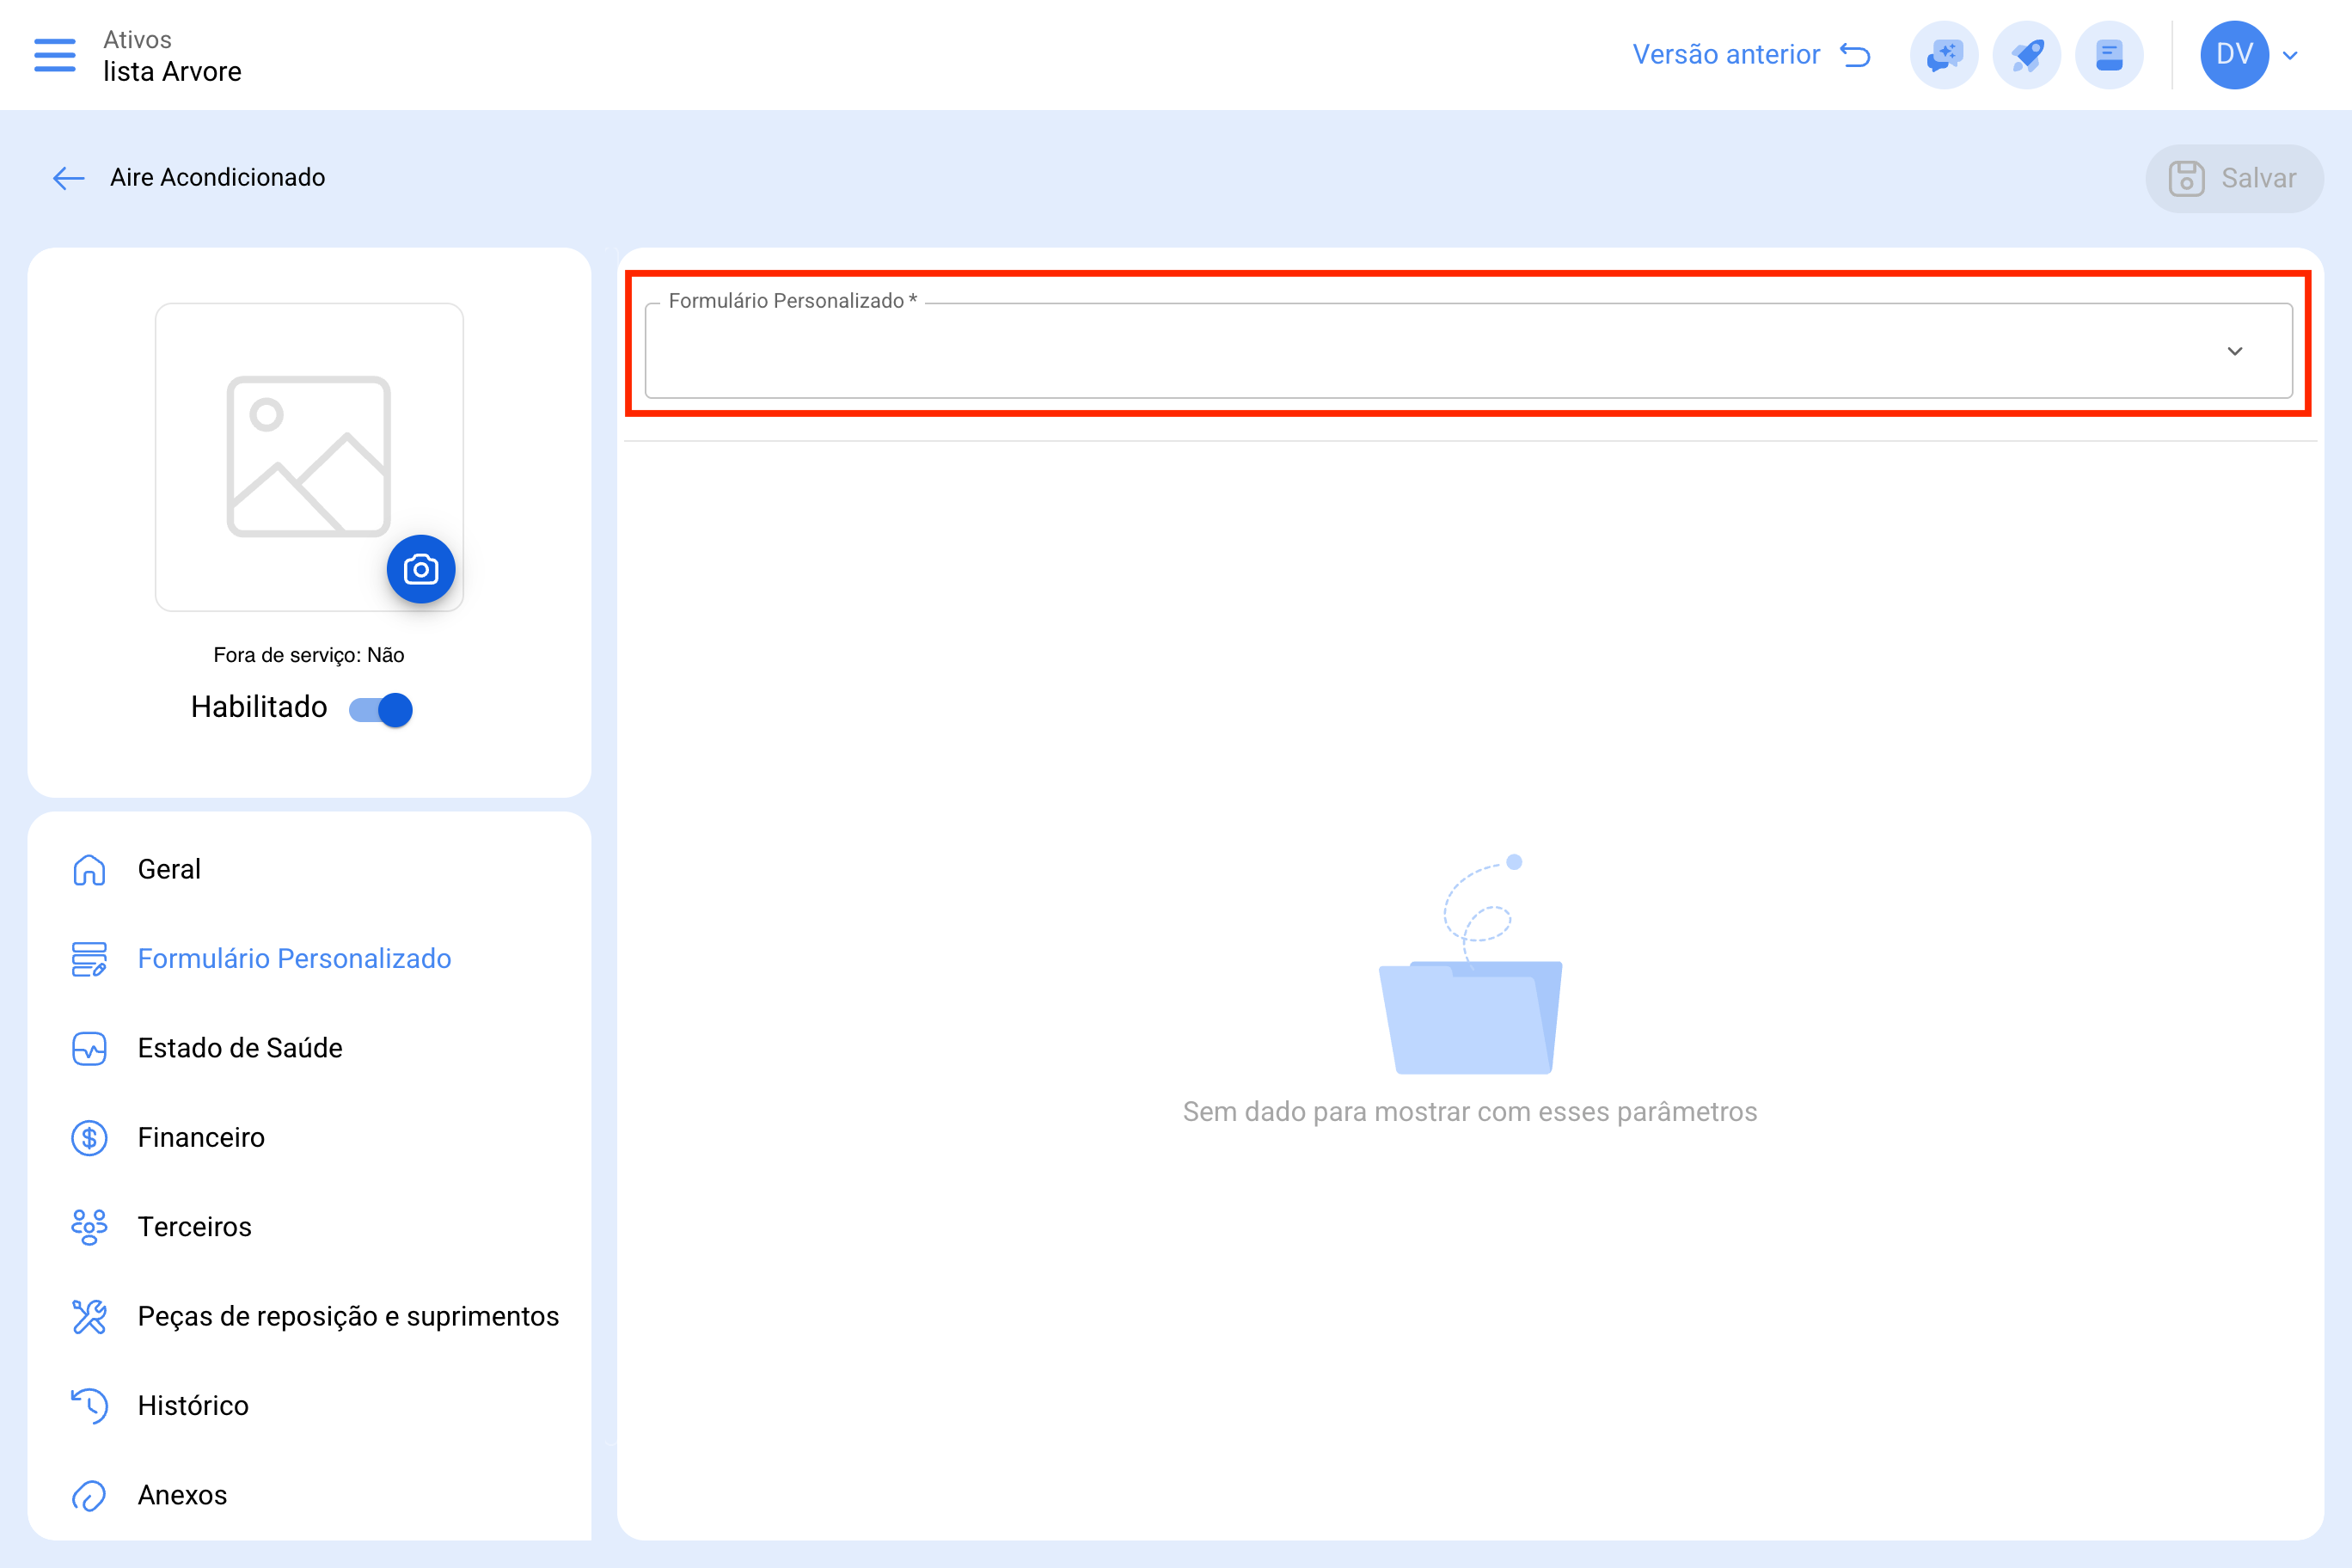Click Sem dado para mostrar message

pos(1469,1112)
